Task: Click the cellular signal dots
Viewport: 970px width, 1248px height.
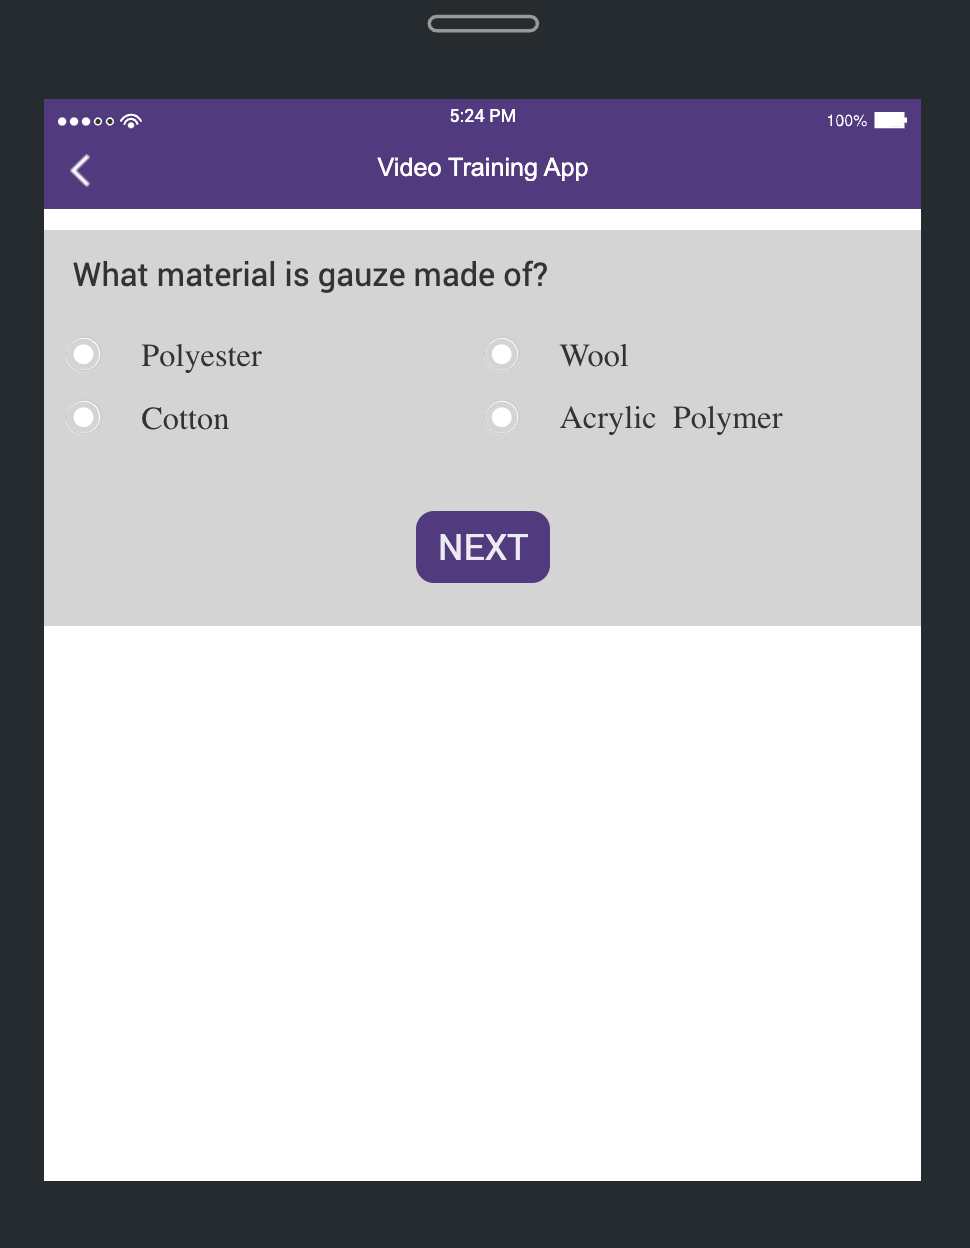Action: pyautogui.click(x=85, y=121)
